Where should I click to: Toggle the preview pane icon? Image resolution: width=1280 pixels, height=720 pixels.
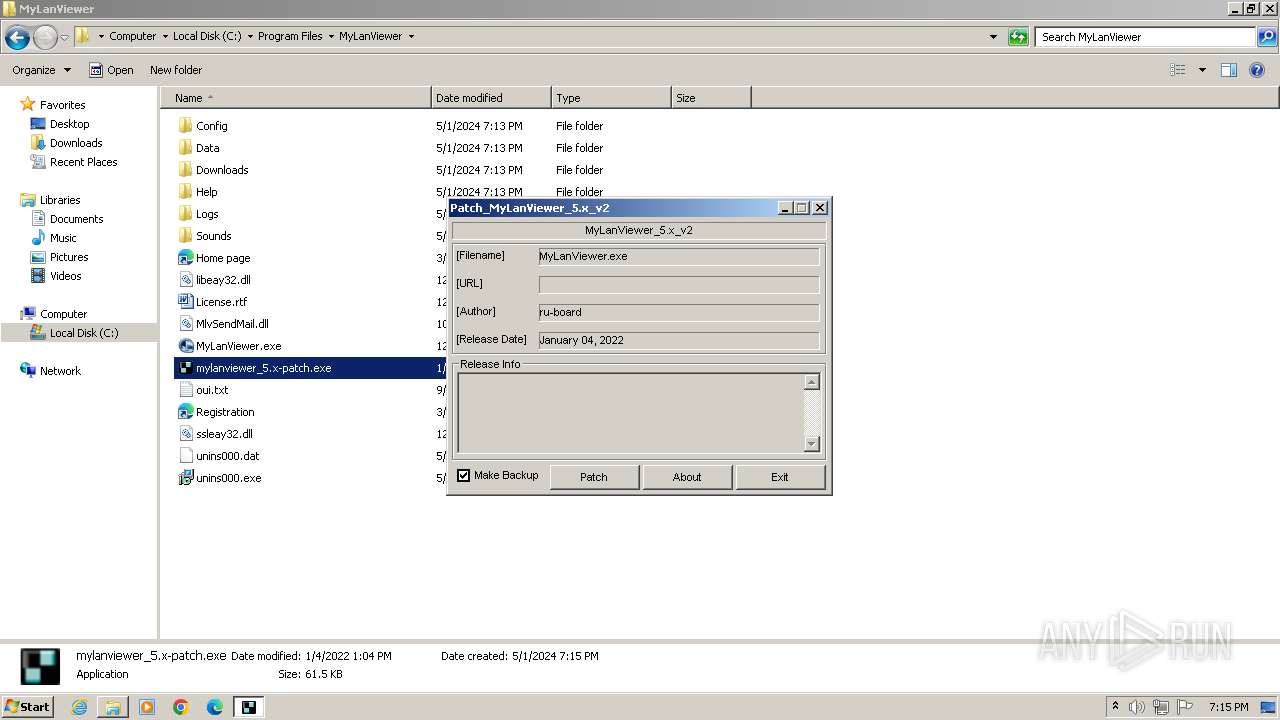coord(1229,70)
